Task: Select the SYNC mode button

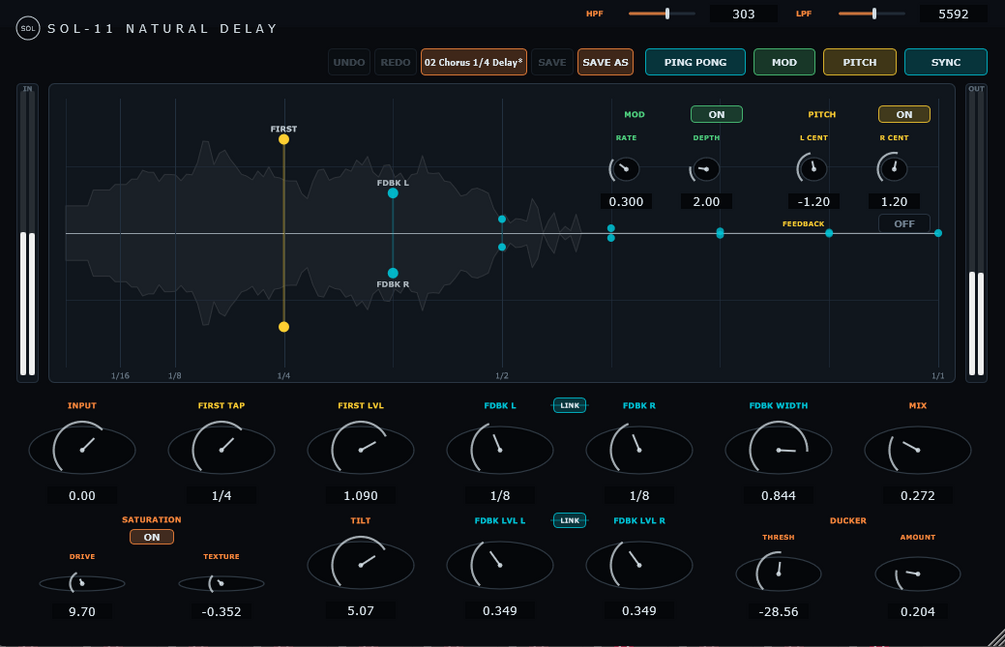Action: coord(945,62)
